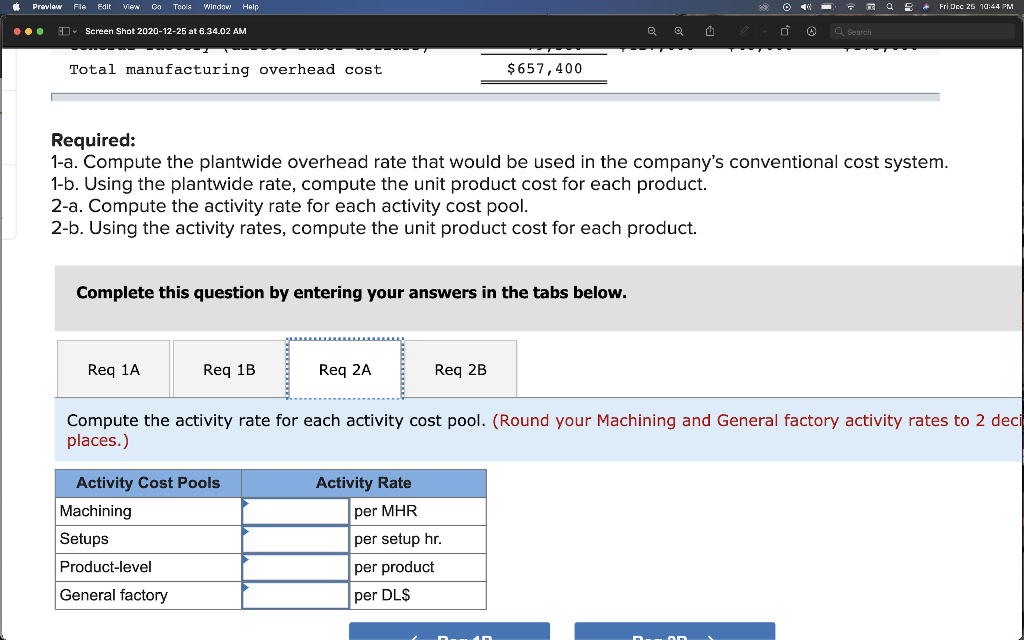Open the Apple menu
Screen dimensions: 1024x640
(16, 7)
